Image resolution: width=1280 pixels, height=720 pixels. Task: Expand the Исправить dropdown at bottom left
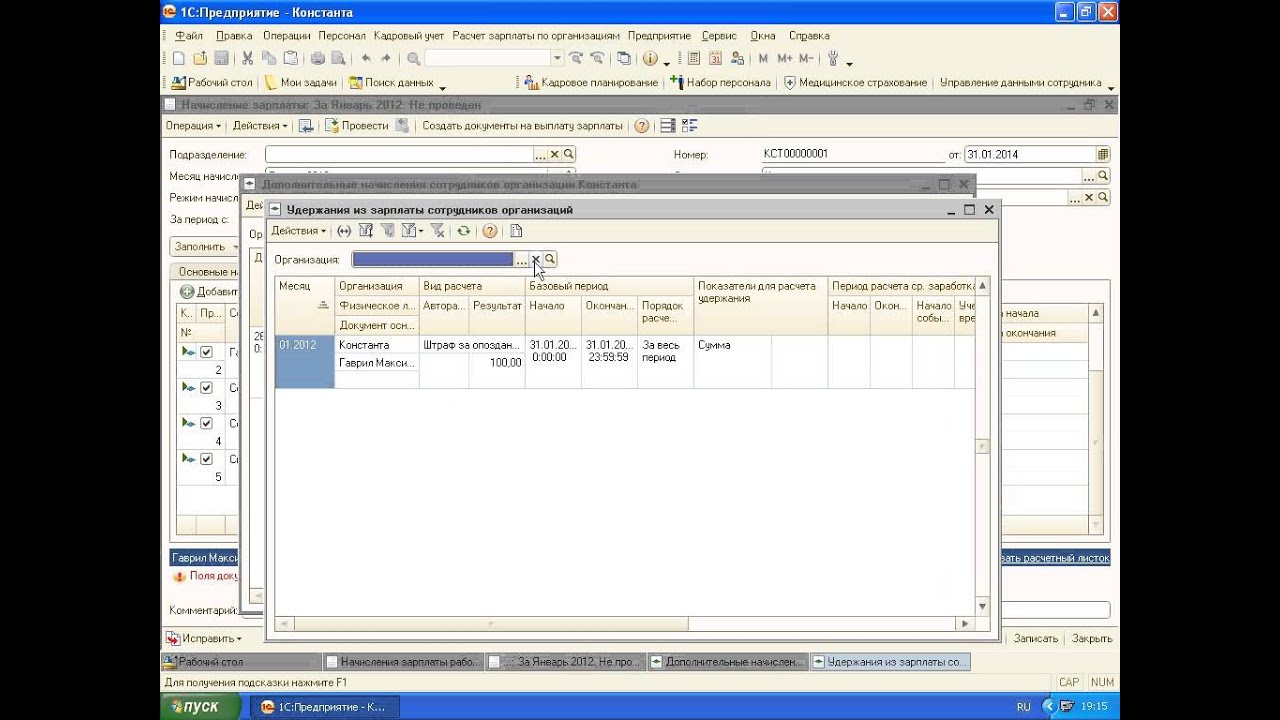coord(204,638)
